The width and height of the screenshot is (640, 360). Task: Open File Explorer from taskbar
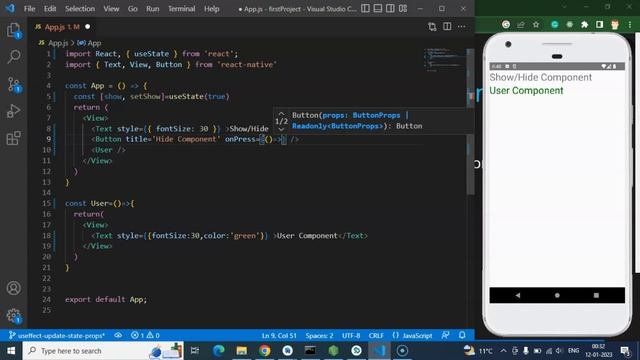[242, 351]
